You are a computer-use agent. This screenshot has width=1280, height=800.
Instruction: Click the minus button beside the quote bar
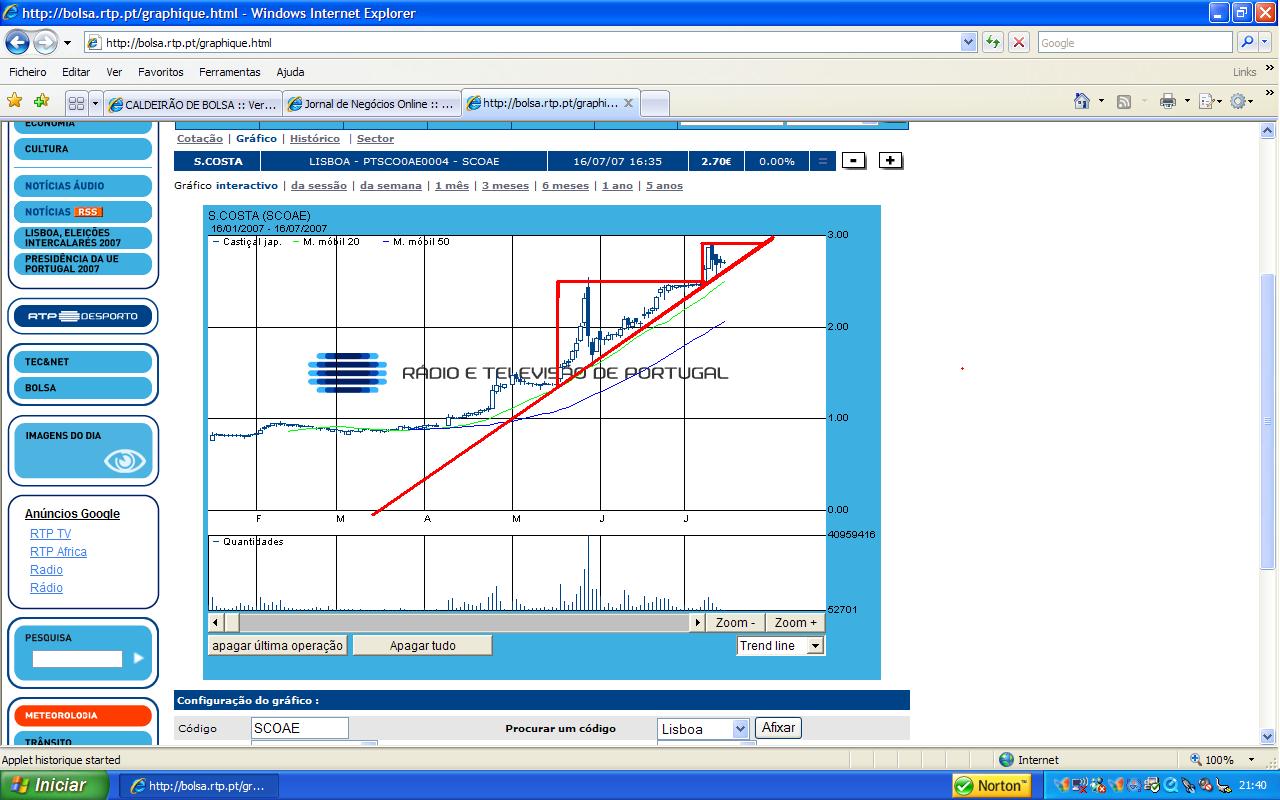click(854, 160)
